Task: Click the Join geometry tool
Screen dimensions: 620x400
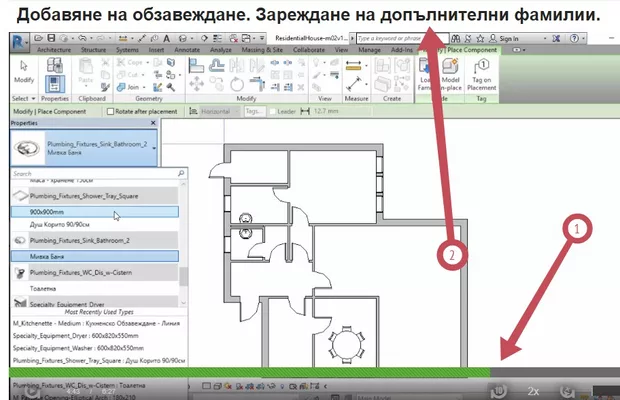Action: click(129, 87)
